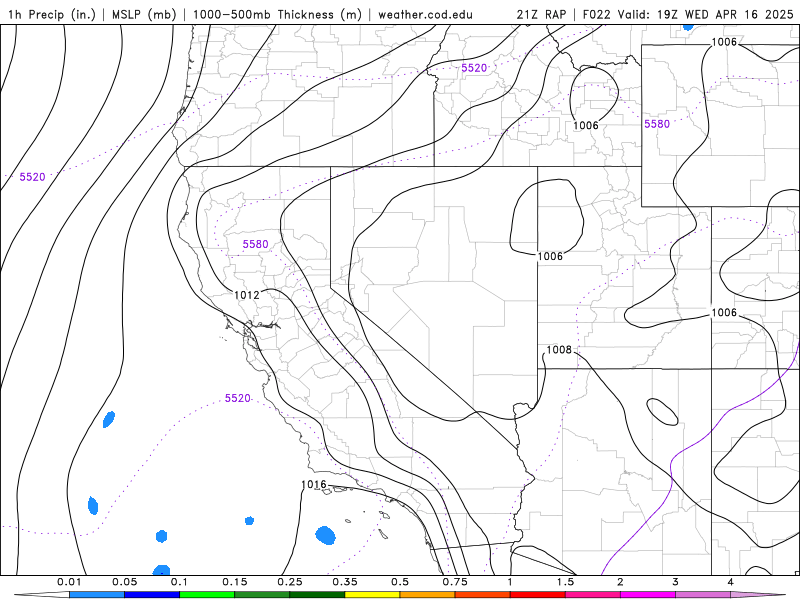Click the 0.75 legend value

point(455,582)
